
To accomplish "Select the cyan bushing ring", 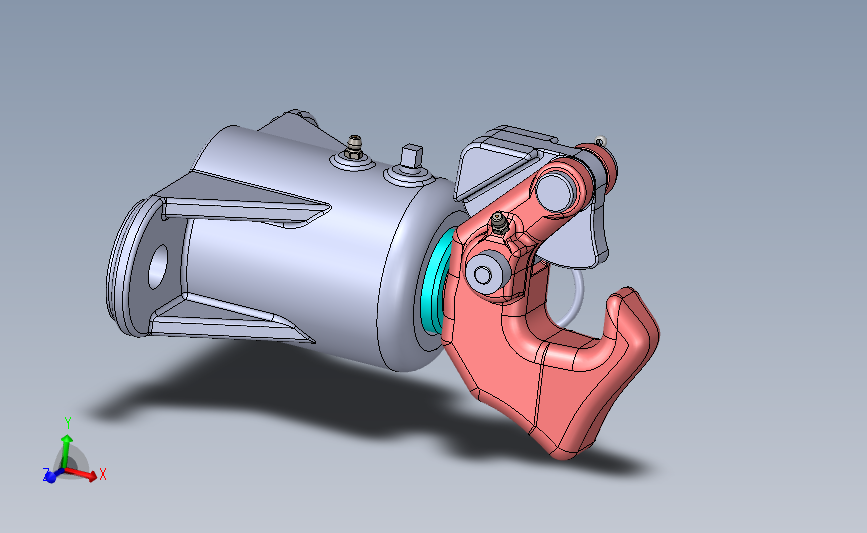I will click(435, 290).
